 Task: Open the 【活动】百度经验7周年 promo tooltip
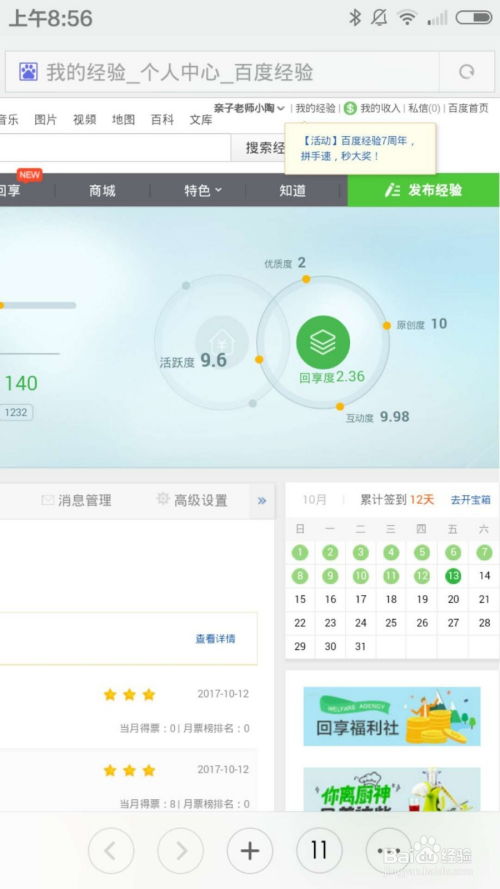tap(360, 149)
